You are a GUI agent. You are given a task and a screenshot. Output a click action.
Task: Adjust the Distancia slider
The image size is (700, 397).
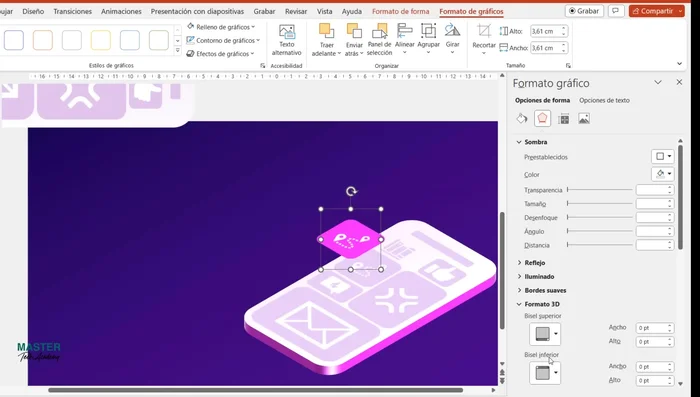[600, 245]
